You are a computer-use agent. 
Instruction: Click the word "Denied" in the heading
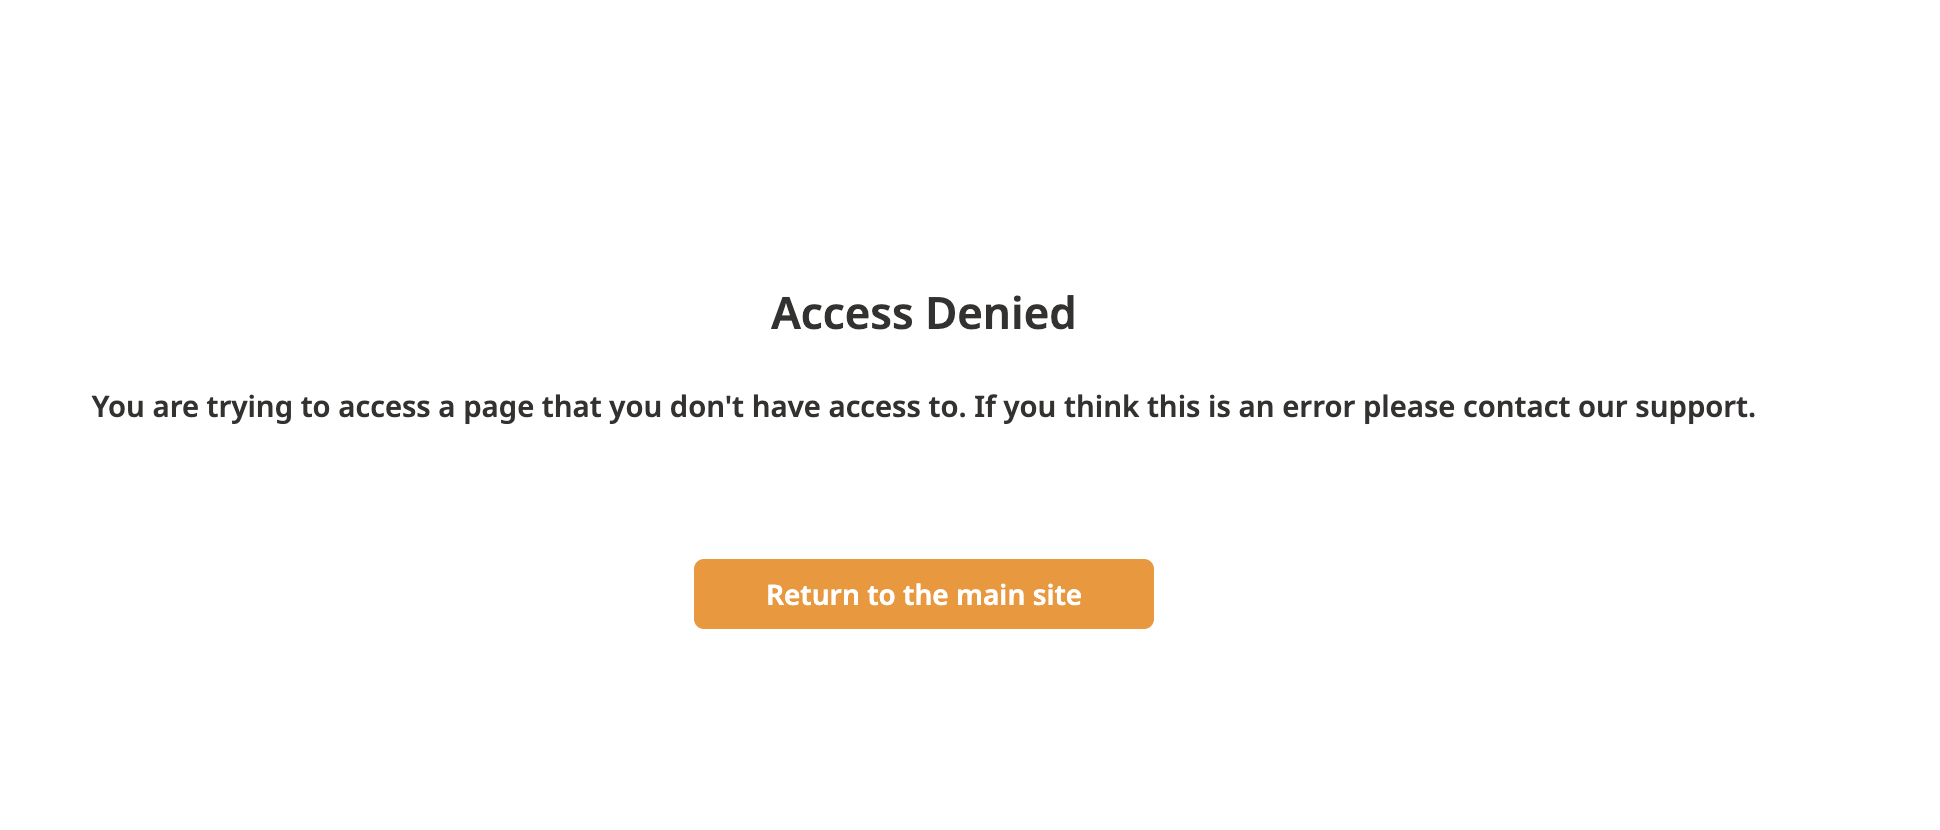tap(1000, 313)
